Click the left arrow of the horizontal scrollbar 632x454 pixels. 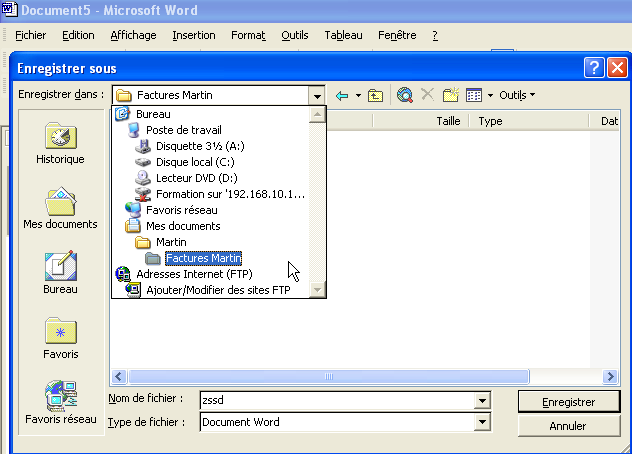(x=119, y=377)
